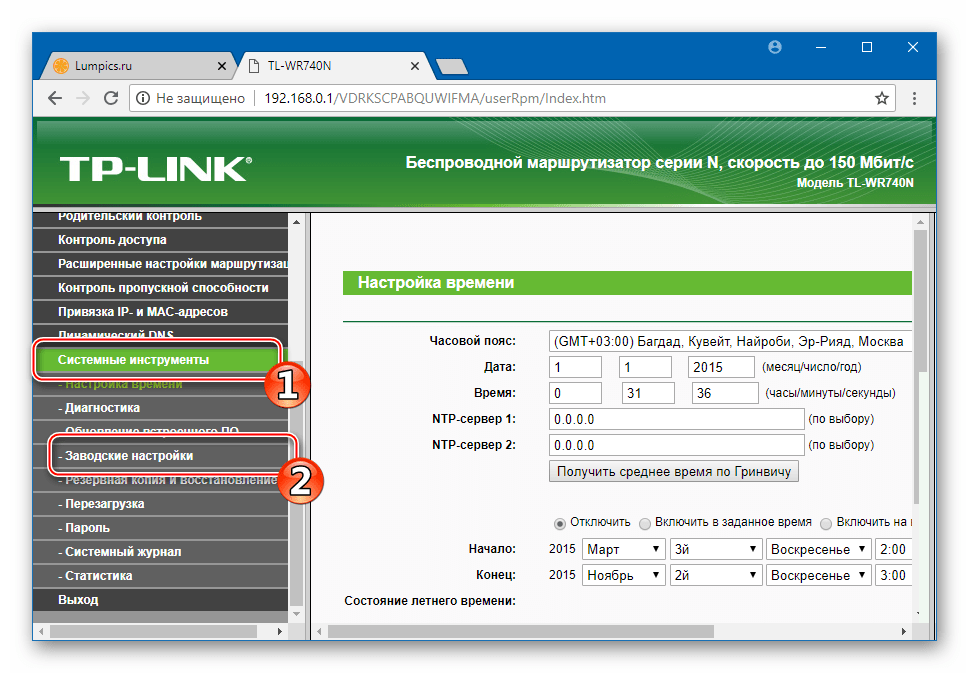The width and height of the screenshot is (969, 673).
Task: Click the browser back arrow
Action: [55, 98]
